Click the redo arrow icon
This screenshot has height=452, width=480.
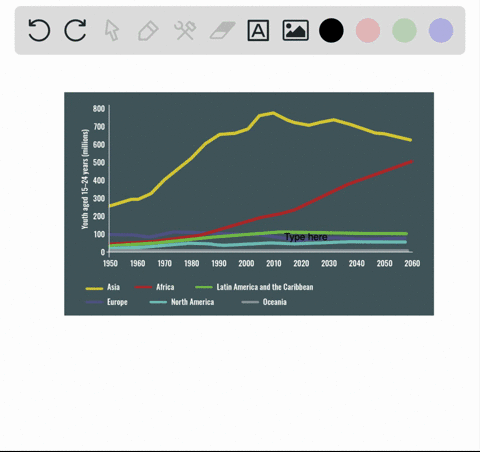coord(75,30)
